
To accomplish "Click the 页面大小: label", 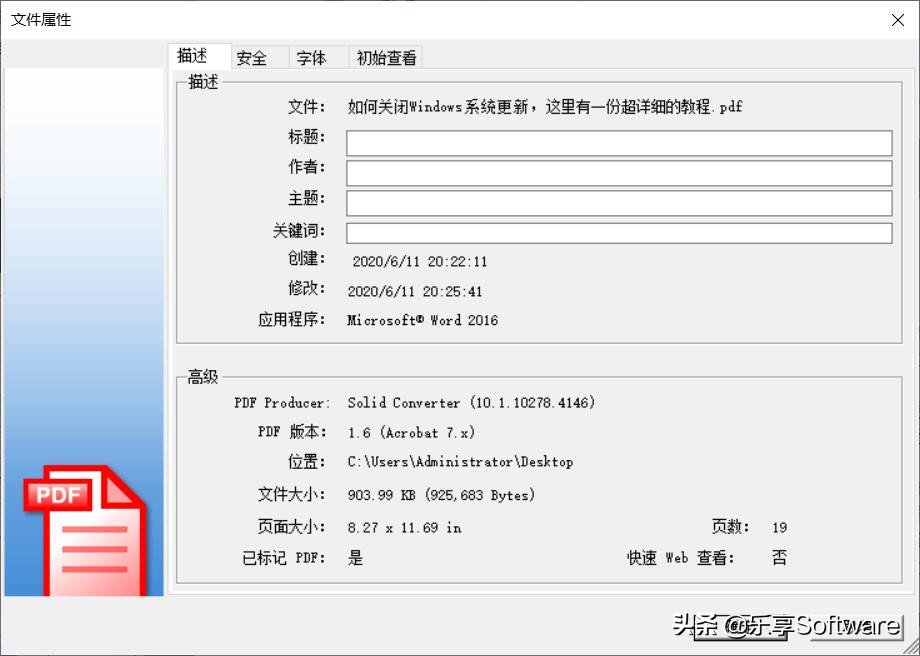I will 292,527.
